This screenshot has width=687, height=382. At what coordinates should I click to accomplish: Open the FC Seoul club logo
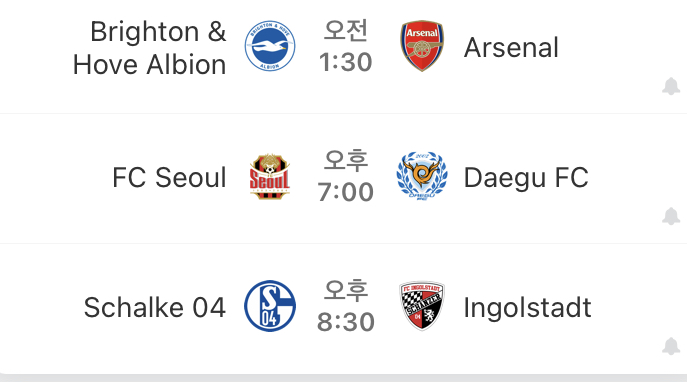(x=270, y=177)
